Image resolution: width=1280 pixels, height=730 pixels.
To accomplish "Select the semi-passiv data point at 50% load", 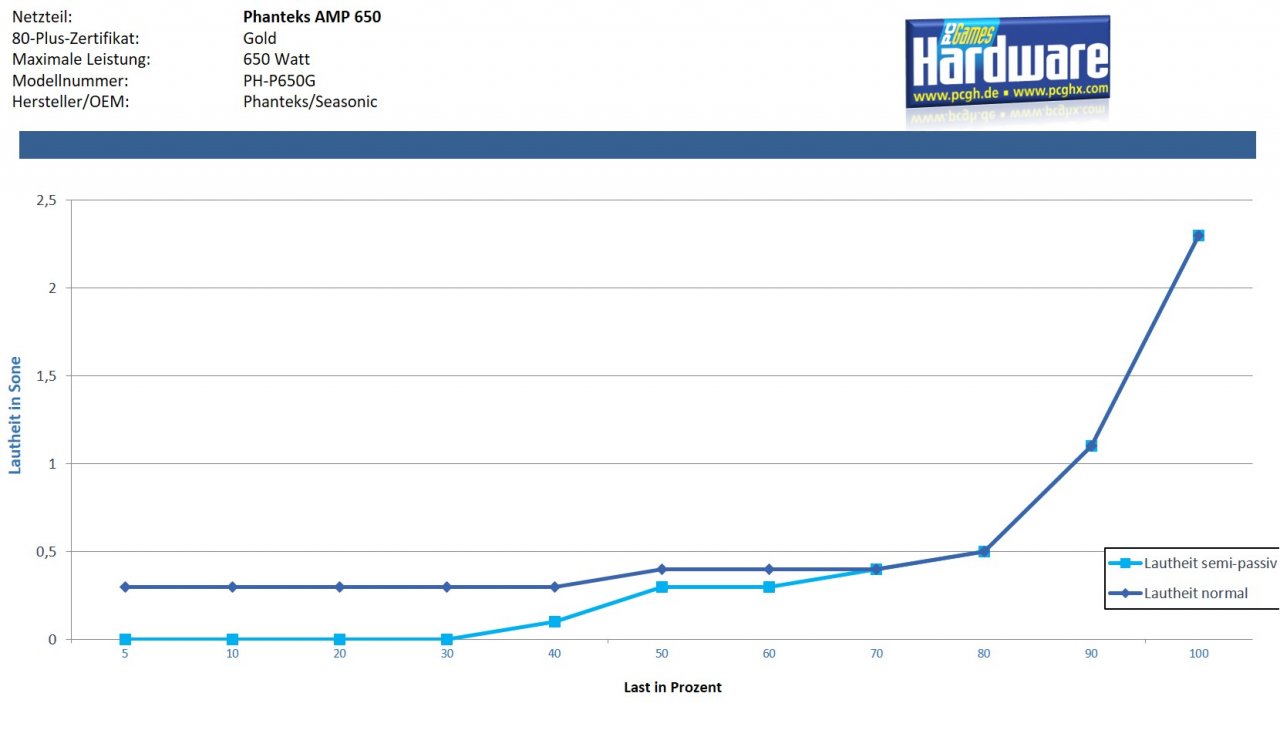I will point(662,587).
